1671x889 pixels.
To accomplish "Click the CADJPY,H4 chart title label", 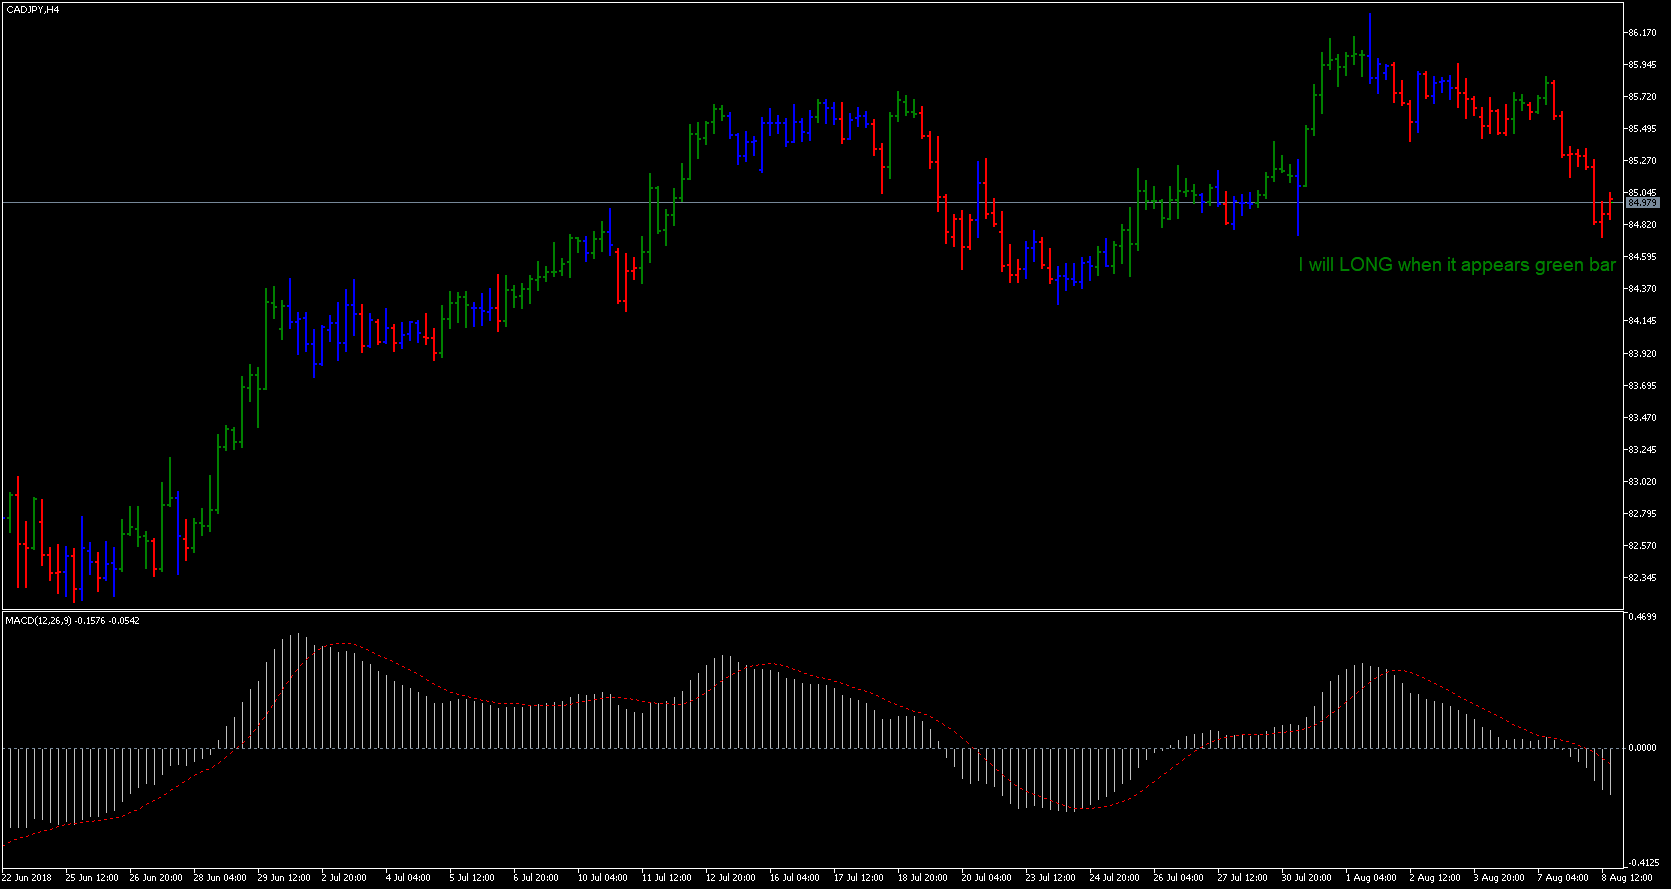I will tap(32, 9).
